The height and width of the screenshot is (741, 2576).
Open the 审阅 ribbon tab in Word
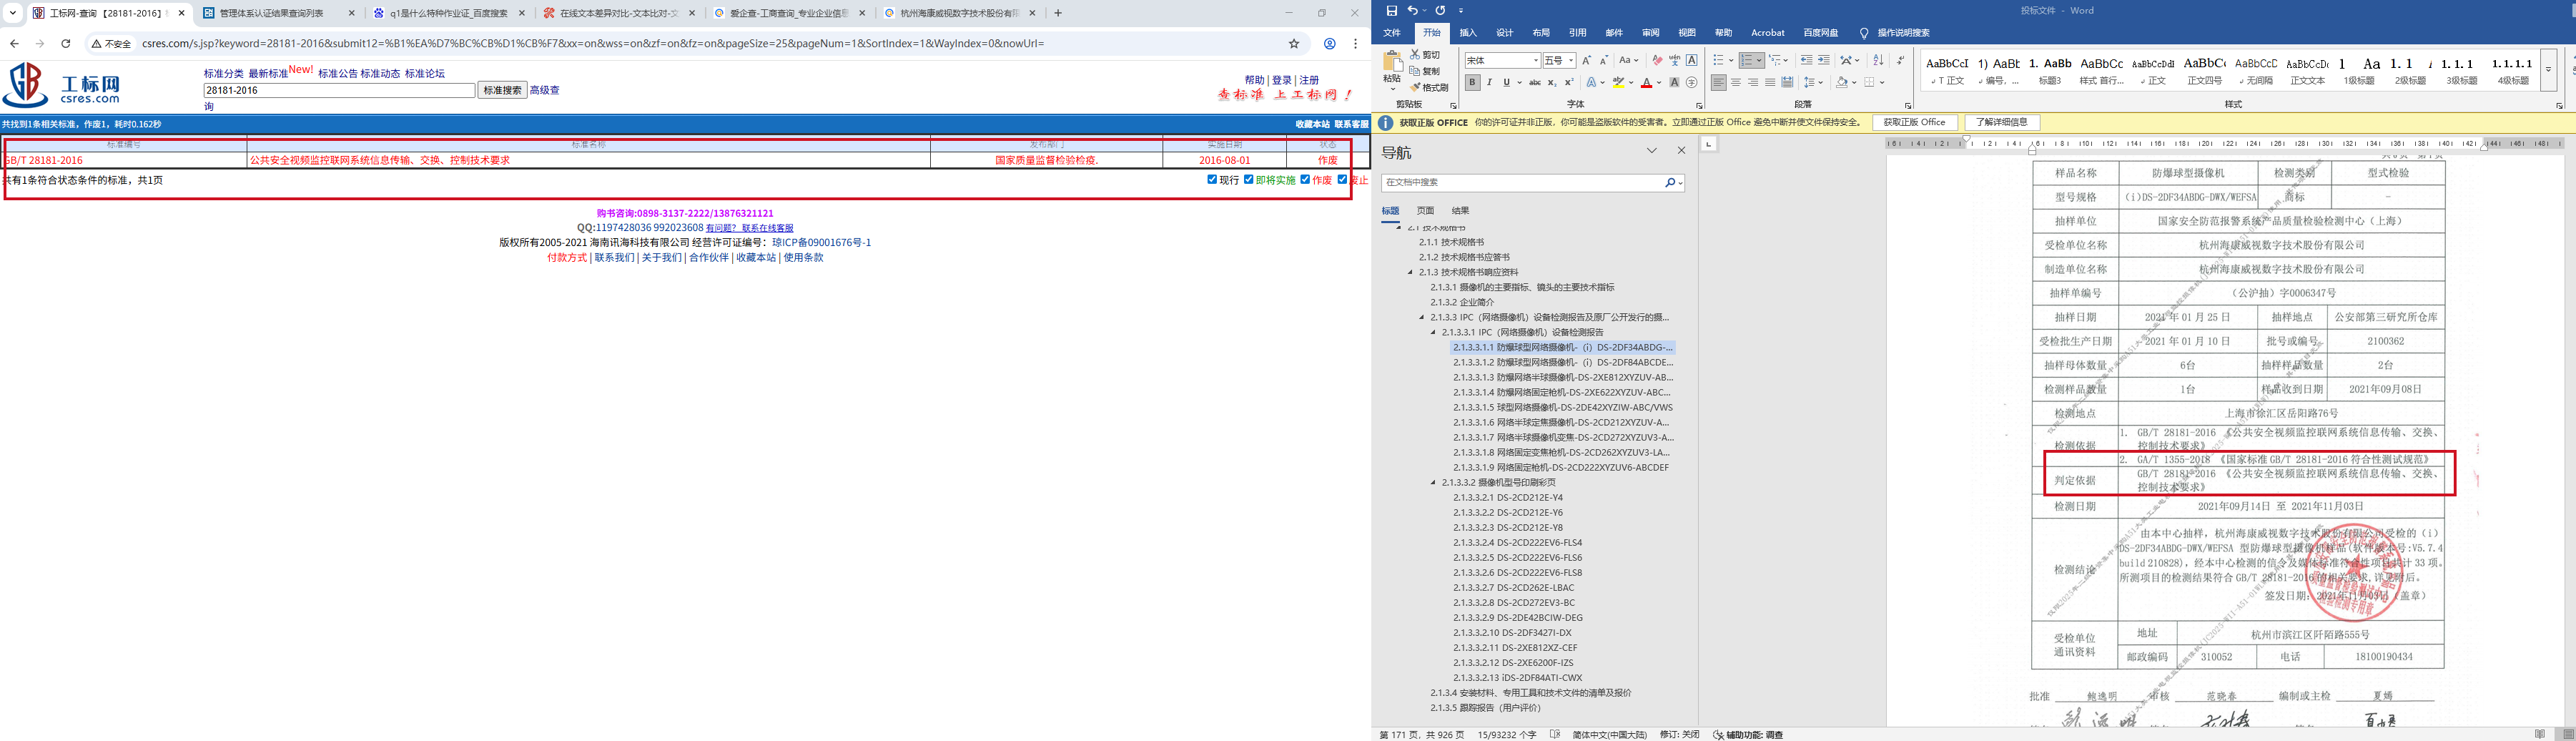point(1650,33)
